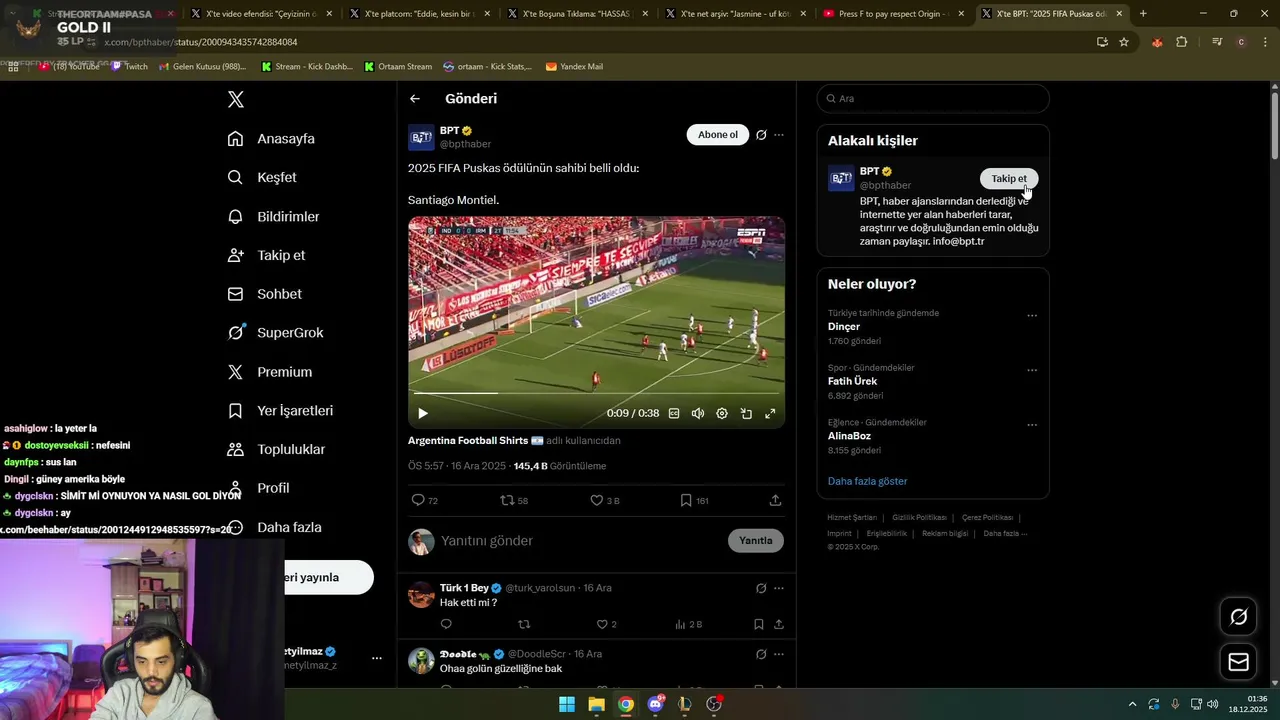Click the Yanıtını gönder reply field

pyautogui.click(x=580, y=541)
